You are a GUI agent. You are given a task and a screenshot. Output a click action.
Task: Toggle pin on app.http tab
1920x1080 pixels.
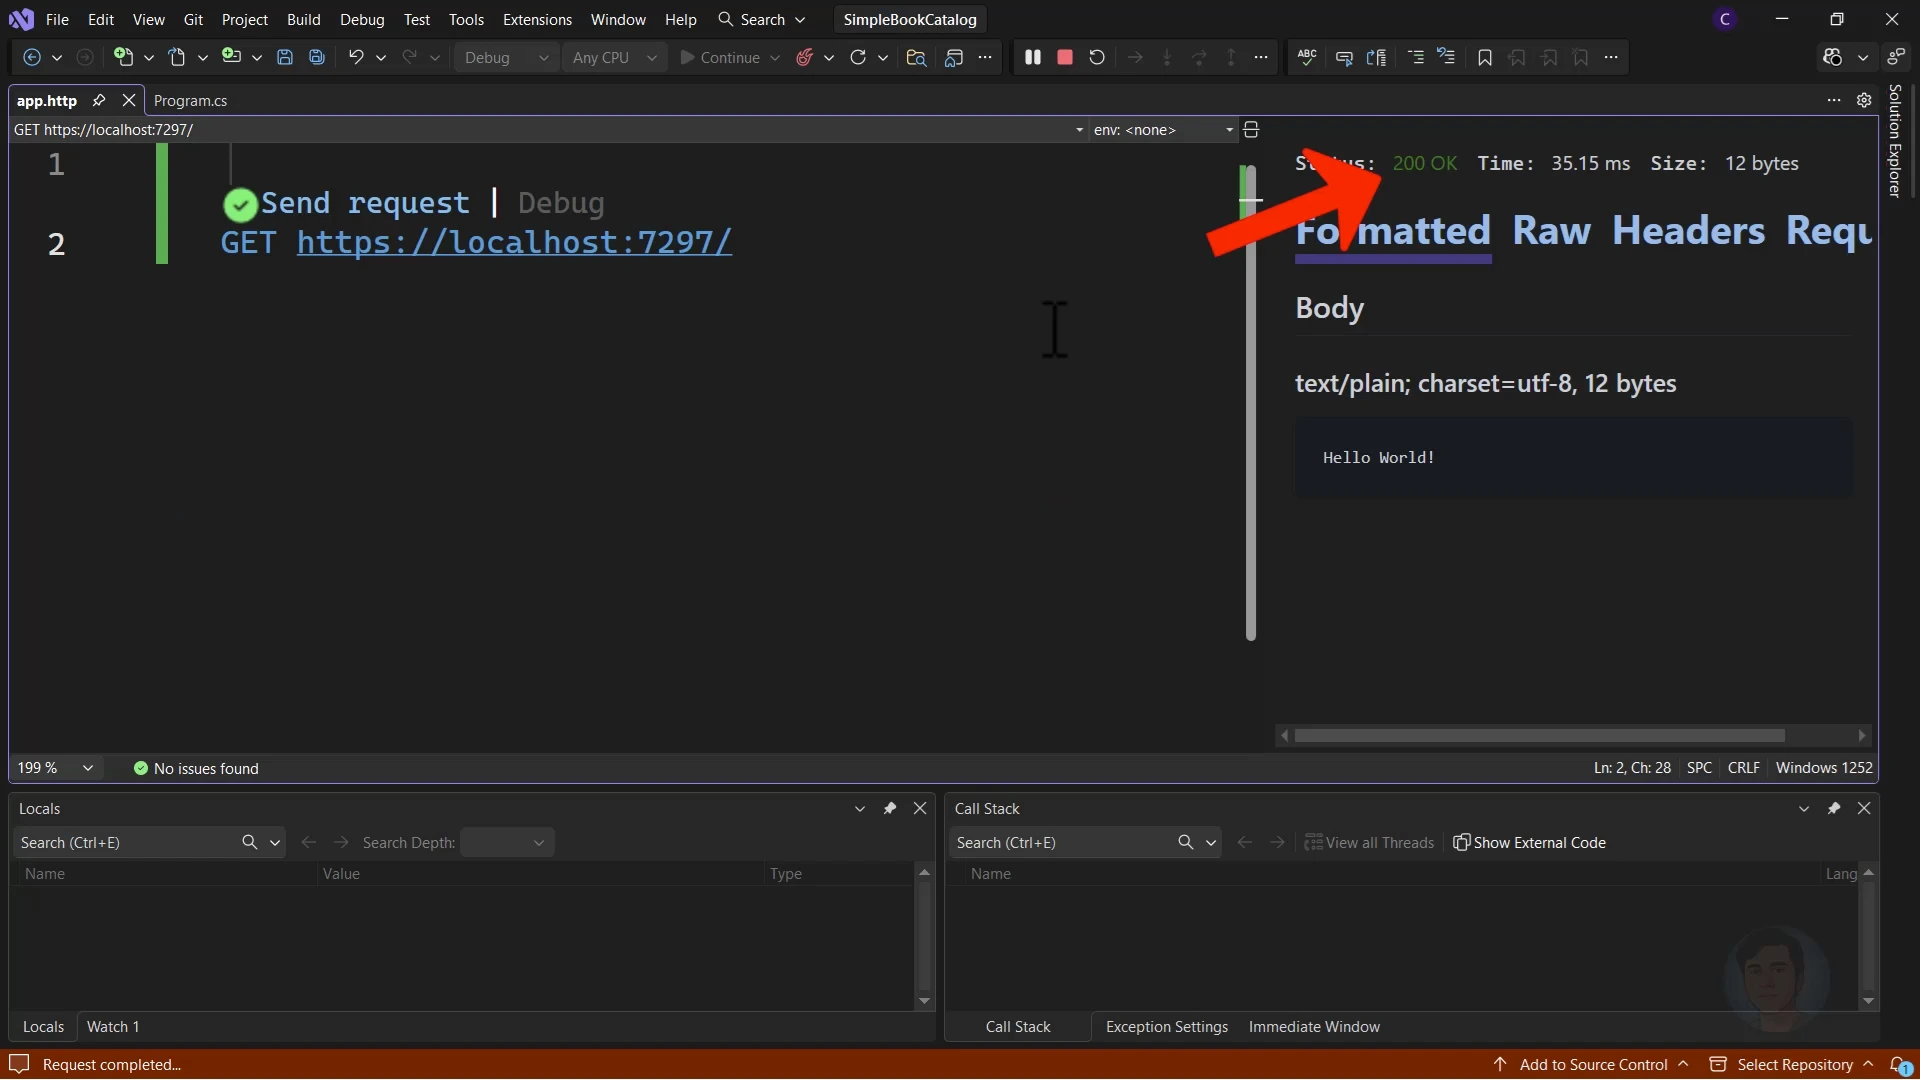click(x=99, y=100)
